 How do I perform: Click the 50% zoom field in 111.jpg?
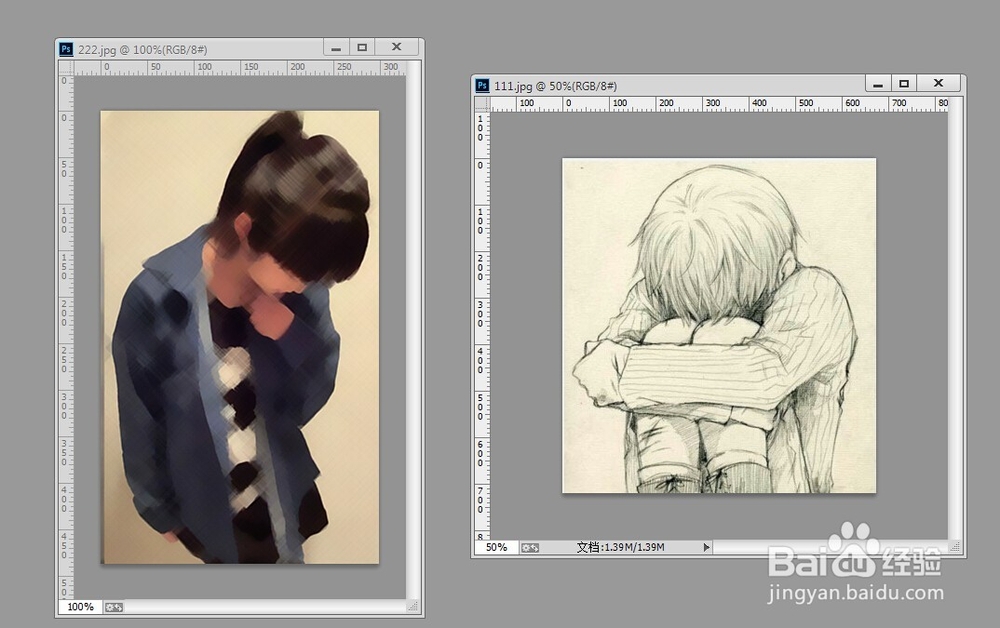tap(496, 547)
